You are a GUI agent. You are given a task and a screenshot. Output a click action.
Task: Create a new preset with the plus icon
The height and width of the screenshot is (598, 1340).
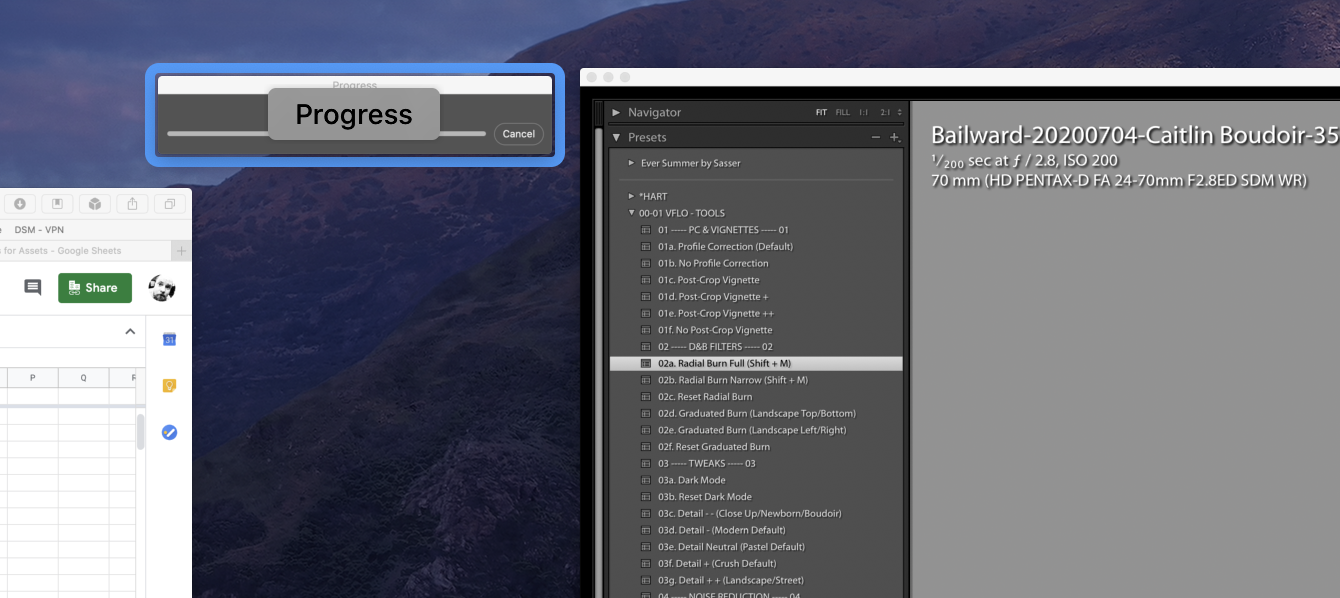[x=895, y=137]
